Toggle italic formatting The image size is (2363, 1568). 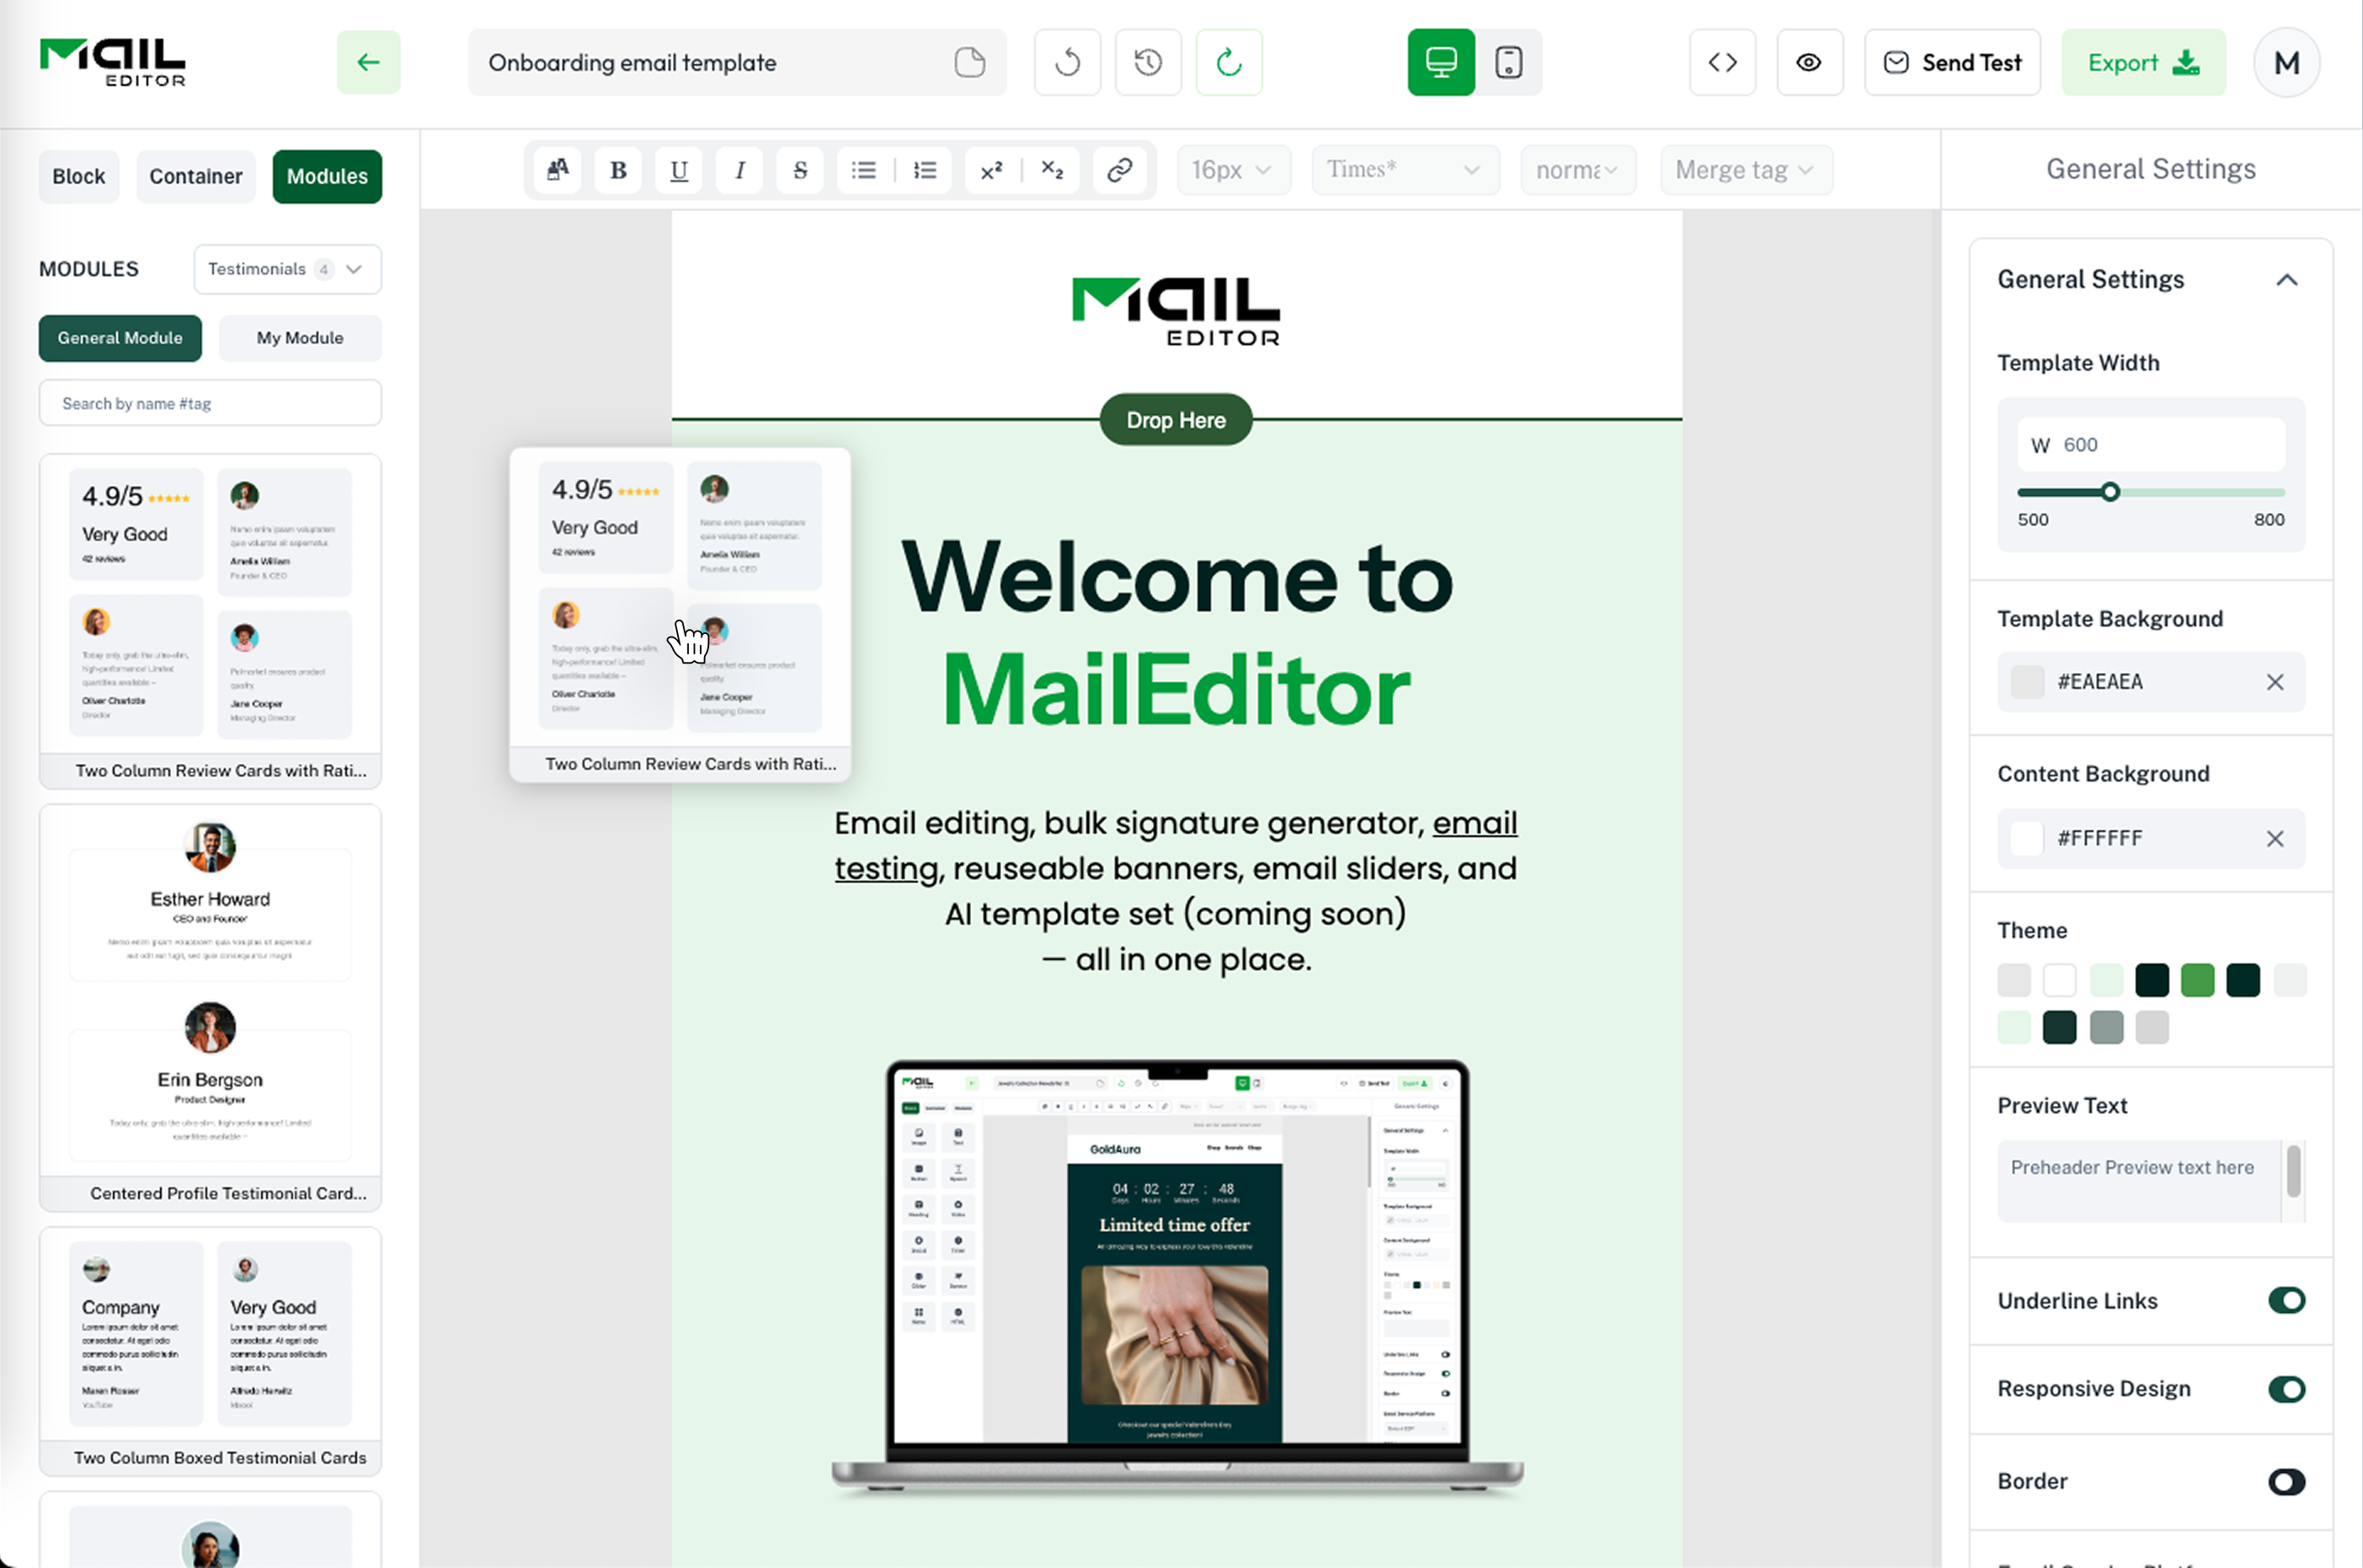(x=740, y=170)
